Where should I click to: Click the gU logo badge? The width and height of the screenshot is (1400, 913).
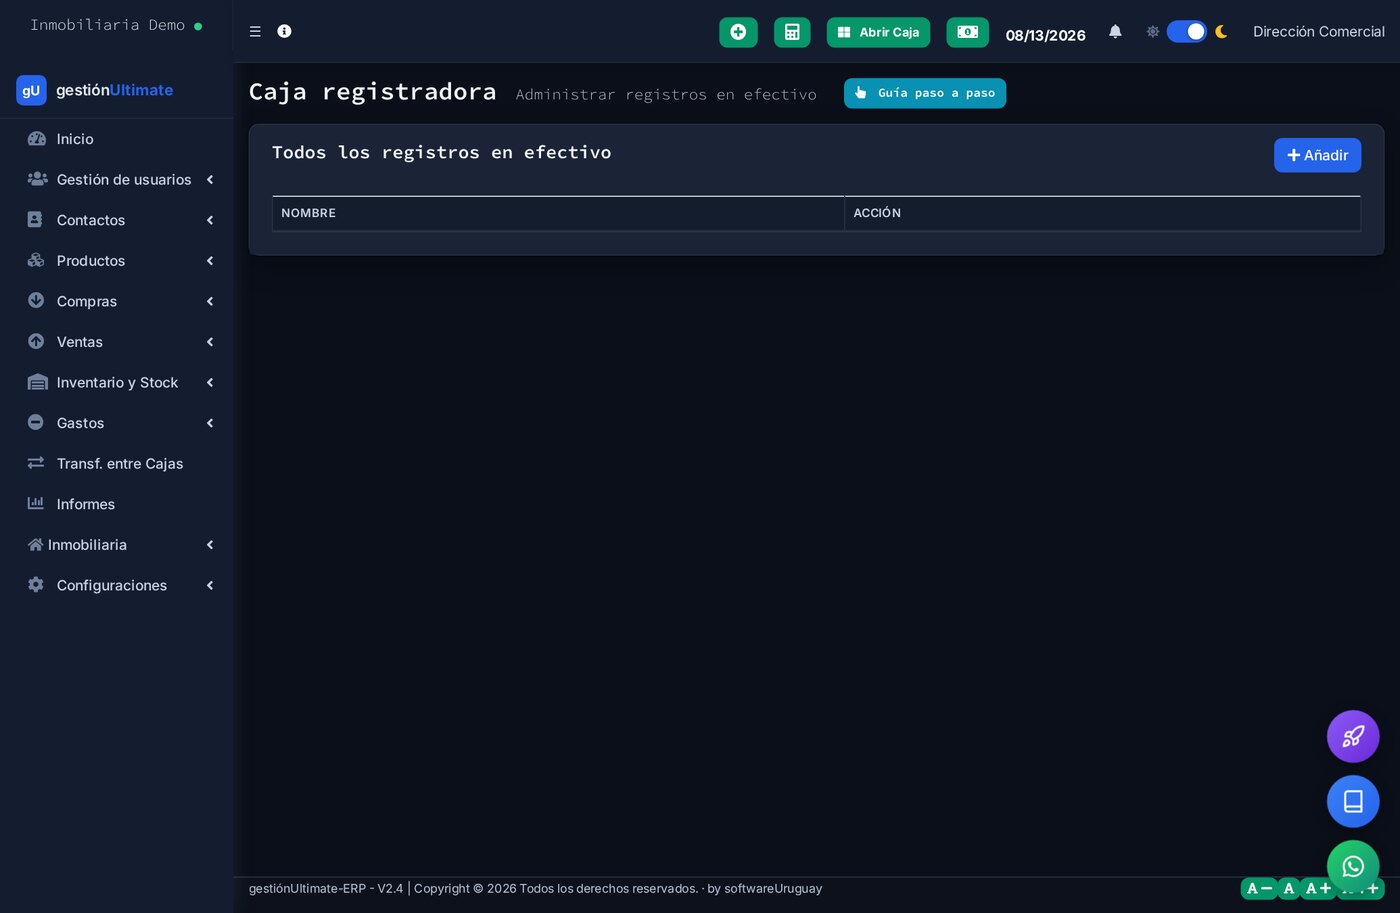click(31, 90)
